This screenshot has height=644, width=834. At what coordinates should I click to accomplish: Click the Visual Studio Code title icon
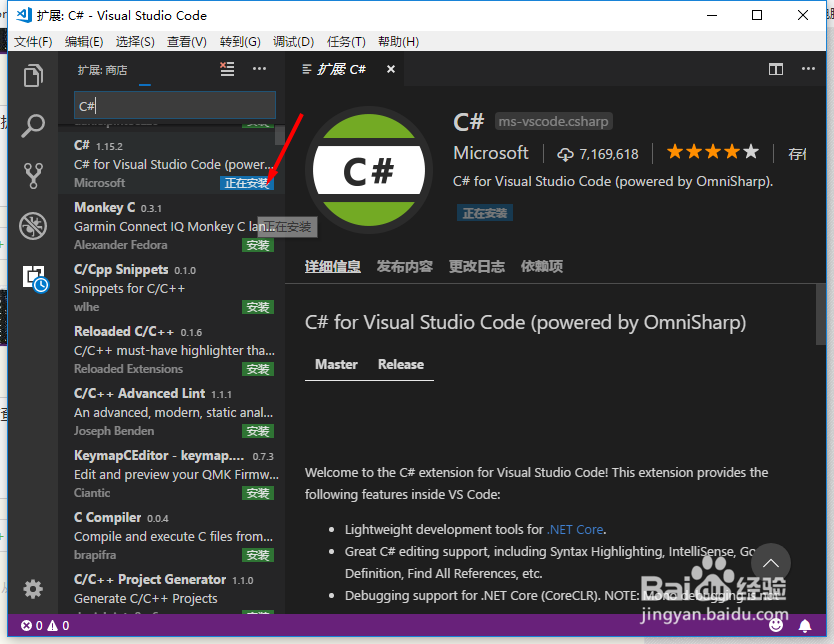[x=24, y=15]
